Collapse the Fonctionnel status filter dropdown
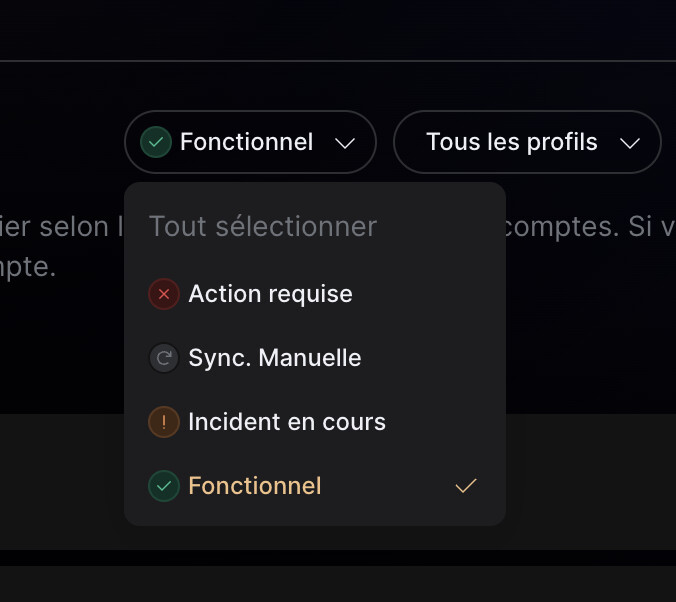The image size is (676, 602). tap(250, 142)
